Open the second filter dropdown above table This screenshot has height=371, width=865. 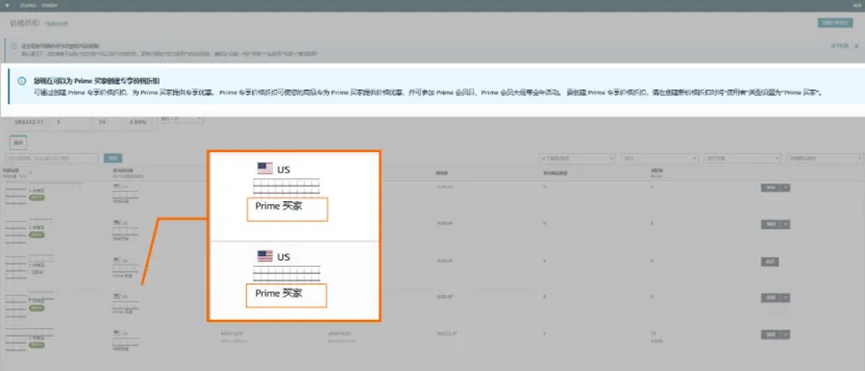[x=660, y=158]
